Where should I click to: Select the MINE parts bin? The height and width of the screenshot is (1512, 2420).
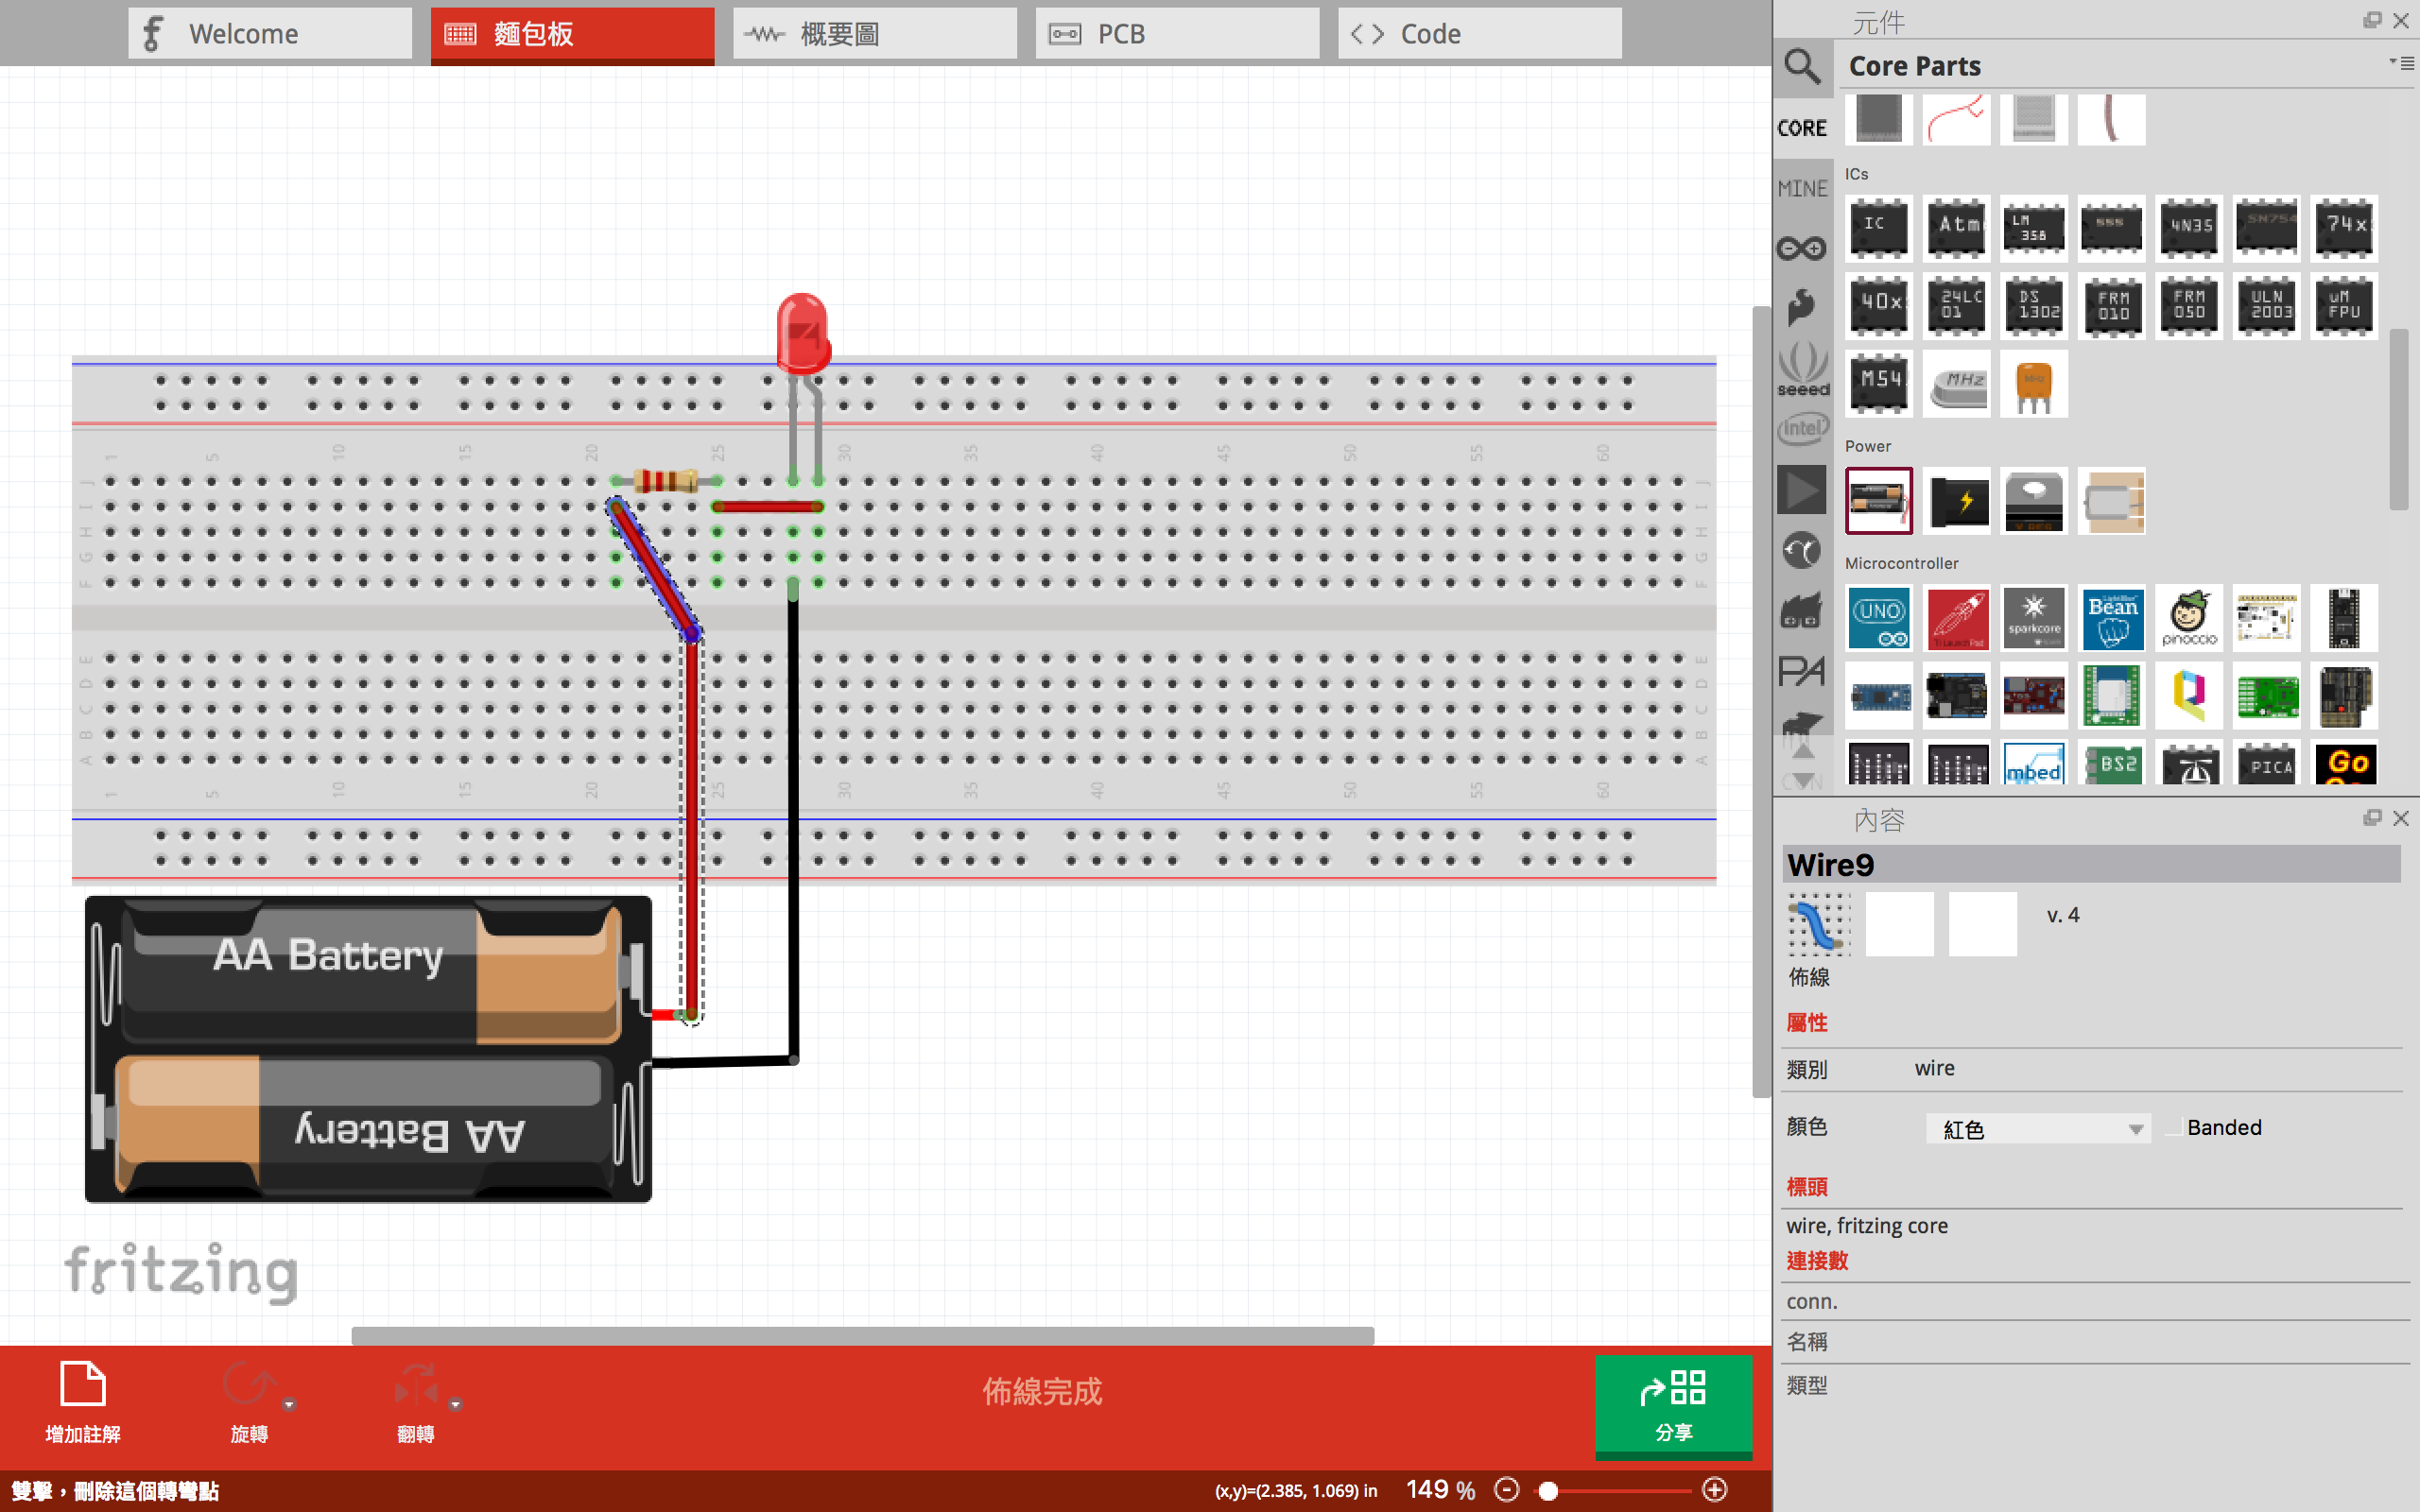coord(1802,188)
